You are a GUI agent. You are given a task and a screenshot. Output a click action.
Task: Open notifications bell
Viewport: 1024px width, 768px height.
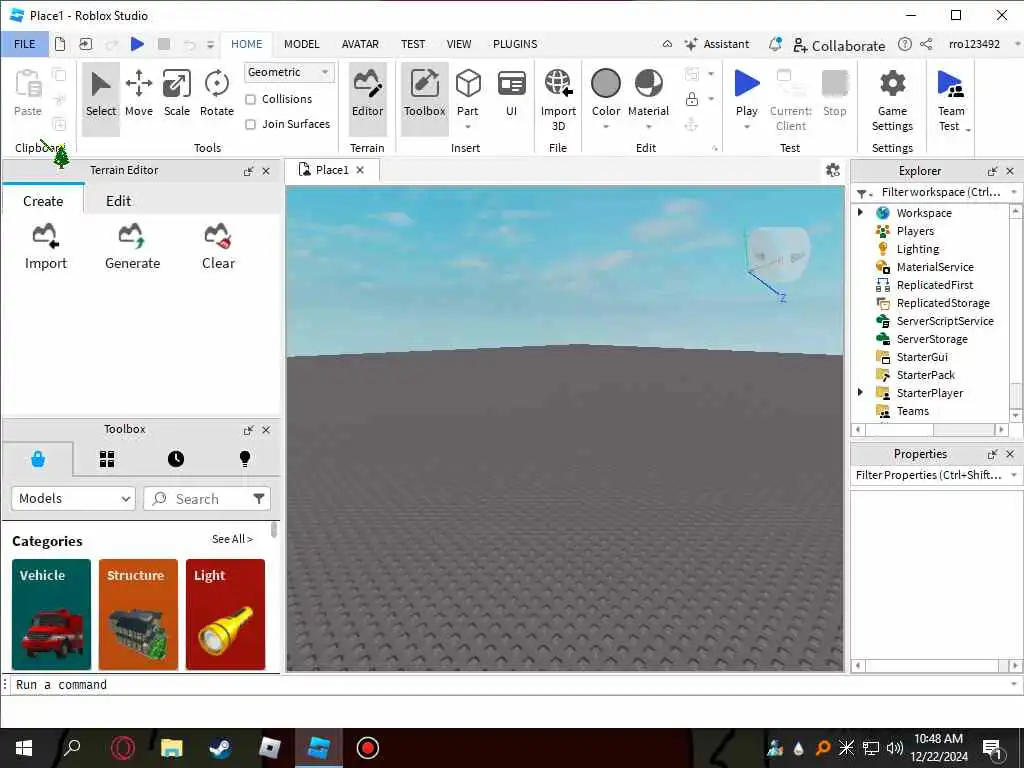click(775, 44)
